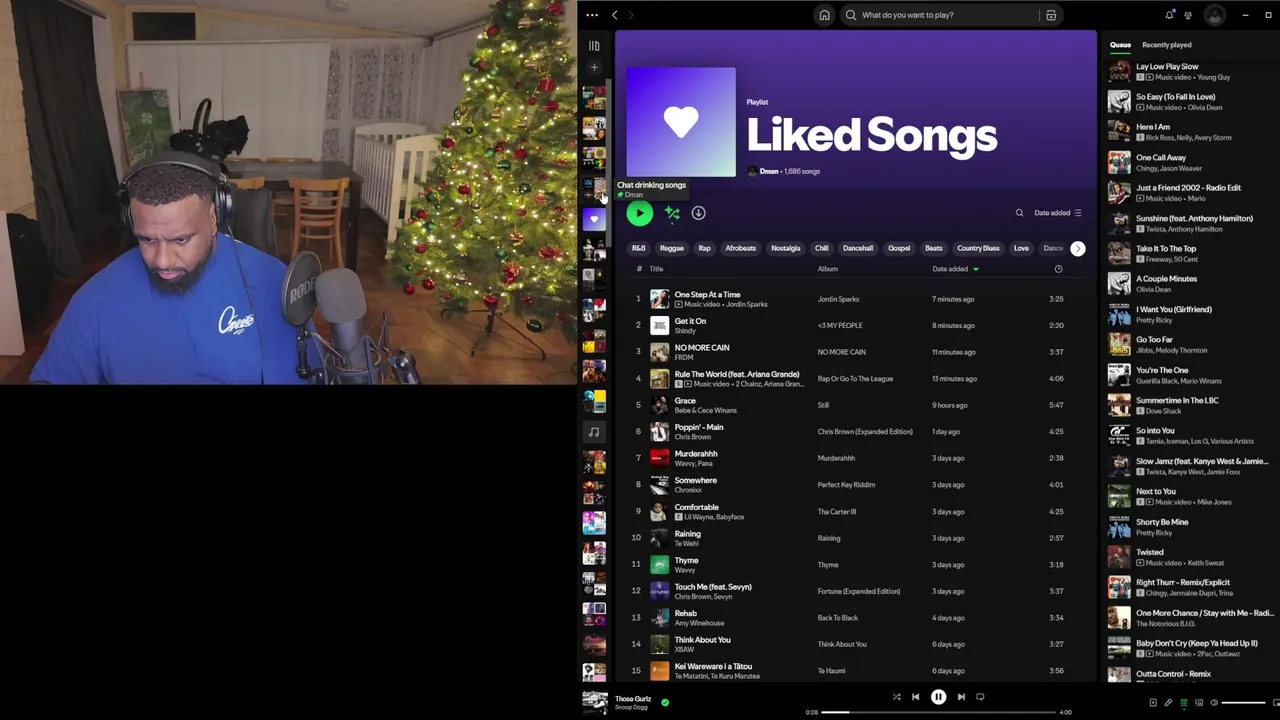Play Liked Songs with green play button

(x=639, y=213)
